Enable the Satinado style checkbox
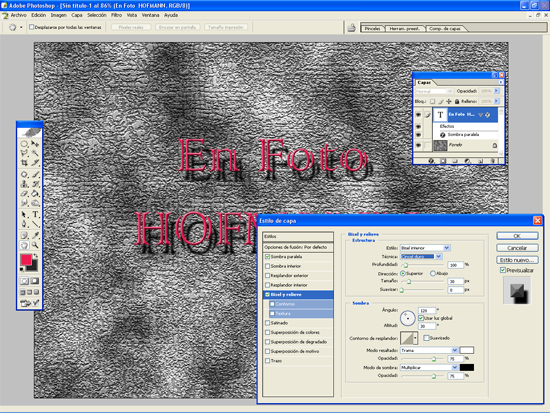The height and width of the screenshot is (413, 550). (x=268, y=323)
